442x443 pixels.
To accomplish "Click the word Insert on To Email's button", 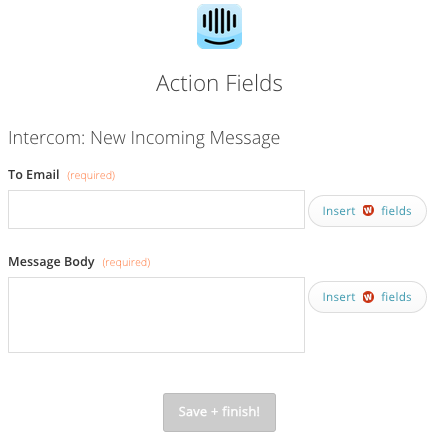I will (339, 211).
